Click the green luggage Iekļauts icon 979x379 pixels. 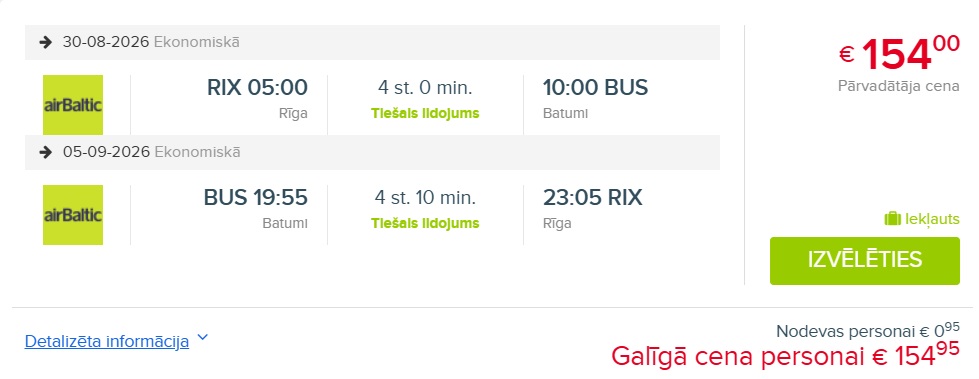click(x=892, y=219)
